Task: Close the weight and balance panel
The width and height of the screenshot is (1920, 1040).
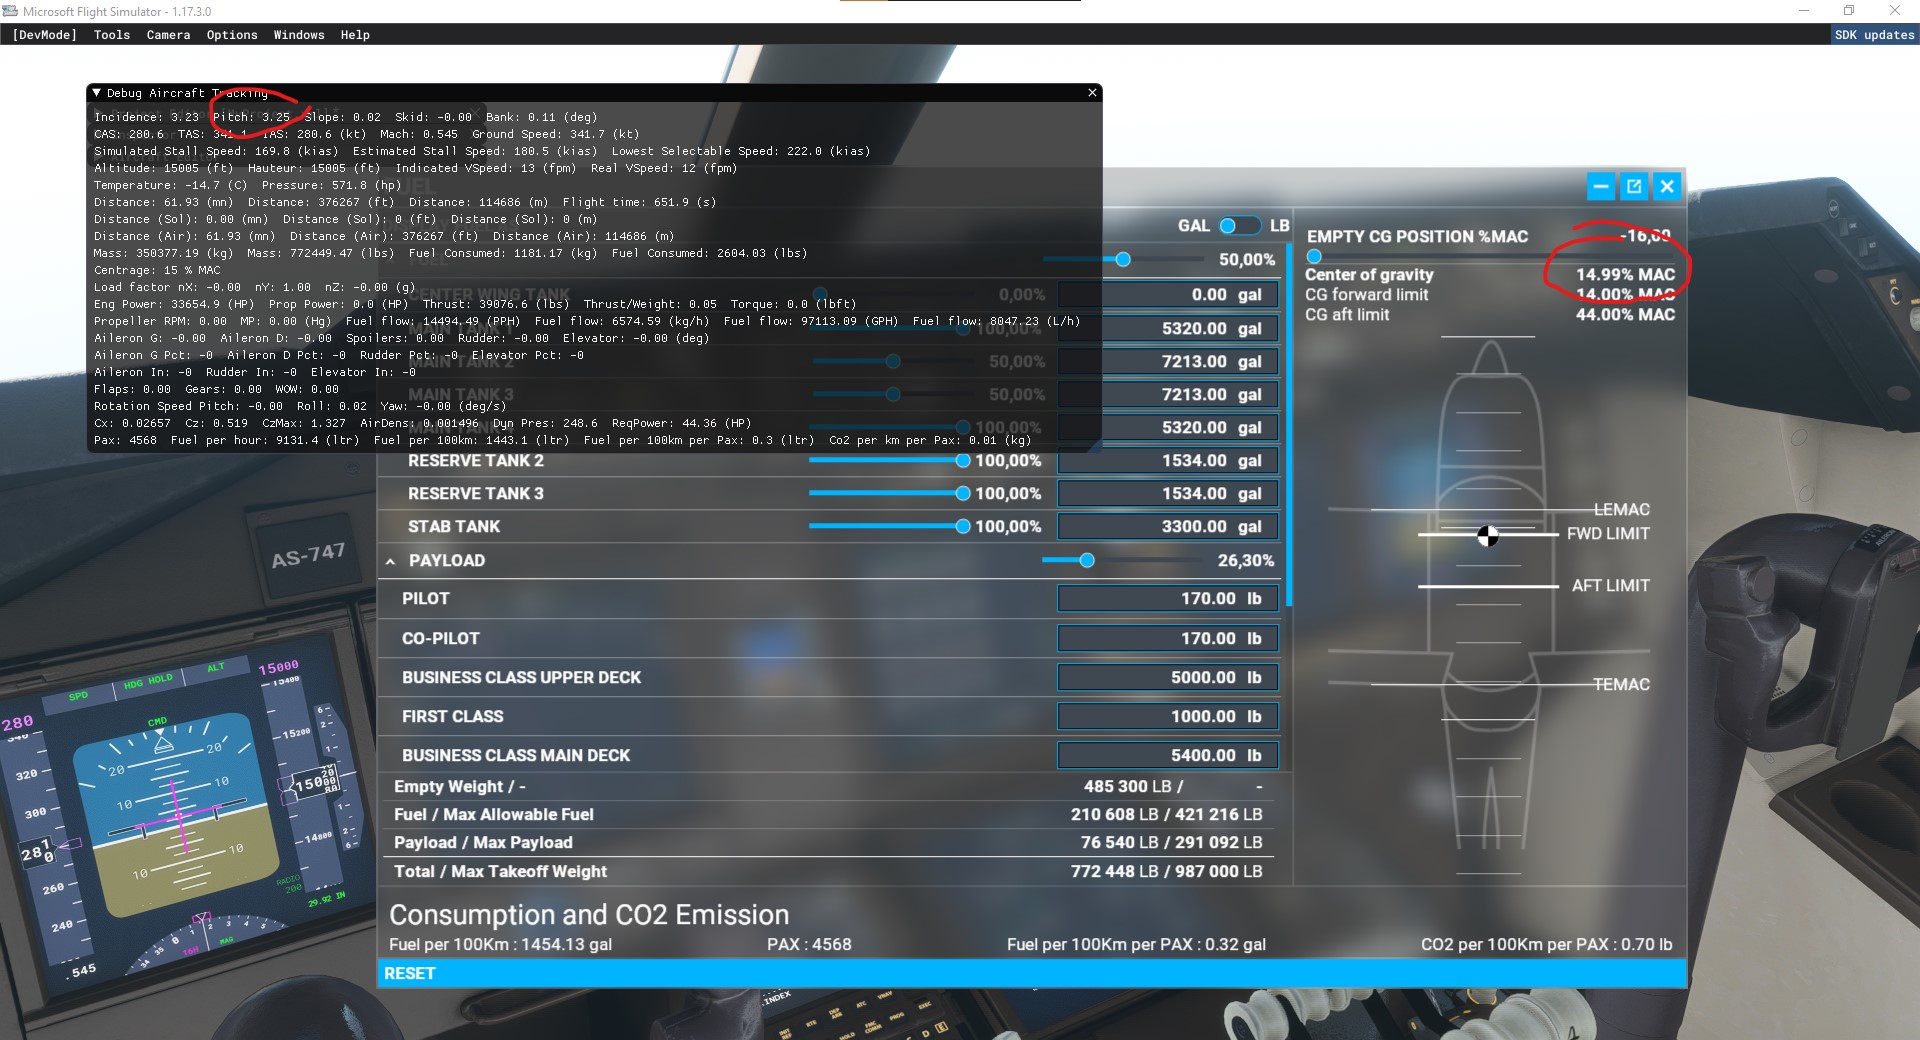Action: 1667,186
